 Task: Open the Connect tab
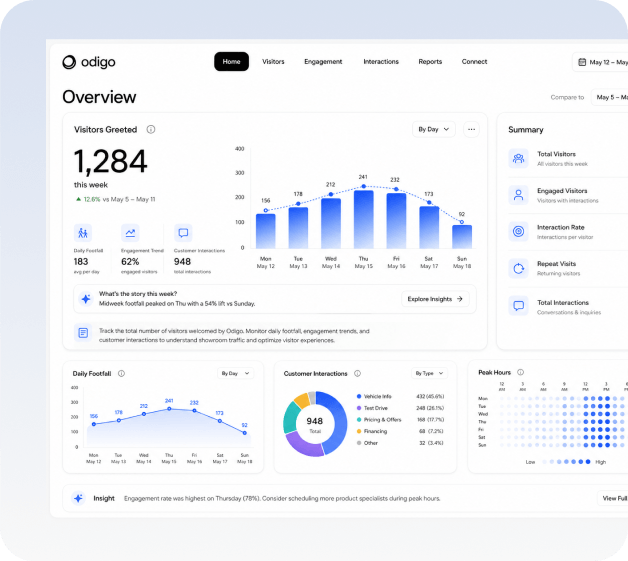click(x=474, y=62)
